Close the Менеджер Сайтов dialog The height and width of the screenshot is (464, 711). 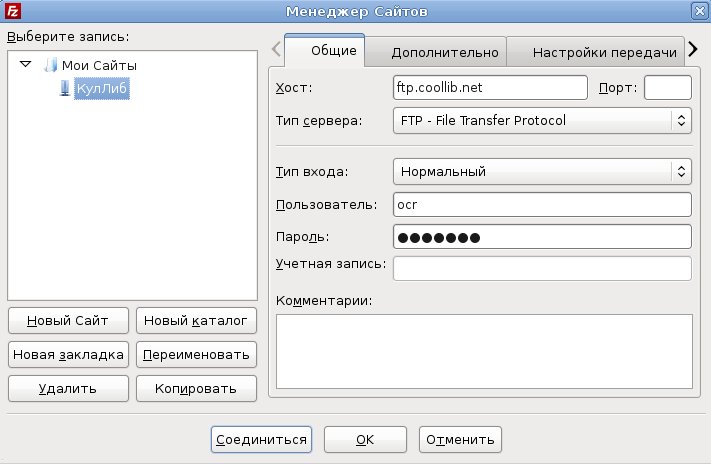[x=698, y=10]
